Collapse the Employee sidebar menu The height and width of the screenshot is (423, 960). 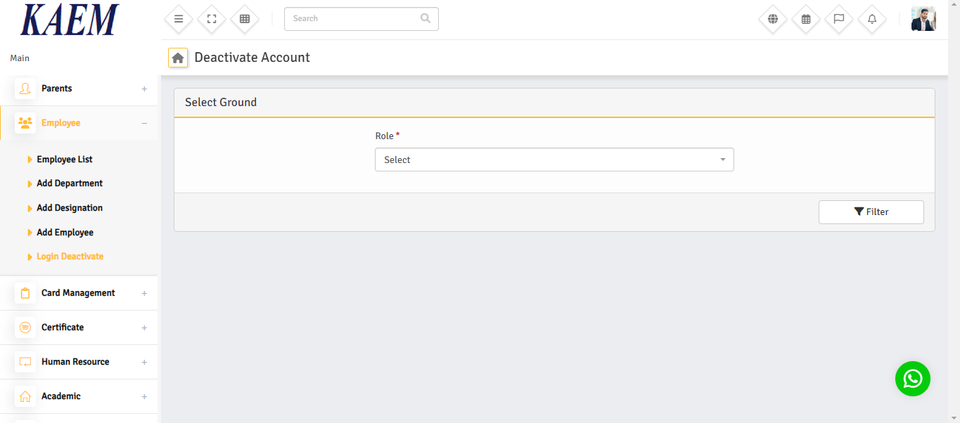point(80,123)
